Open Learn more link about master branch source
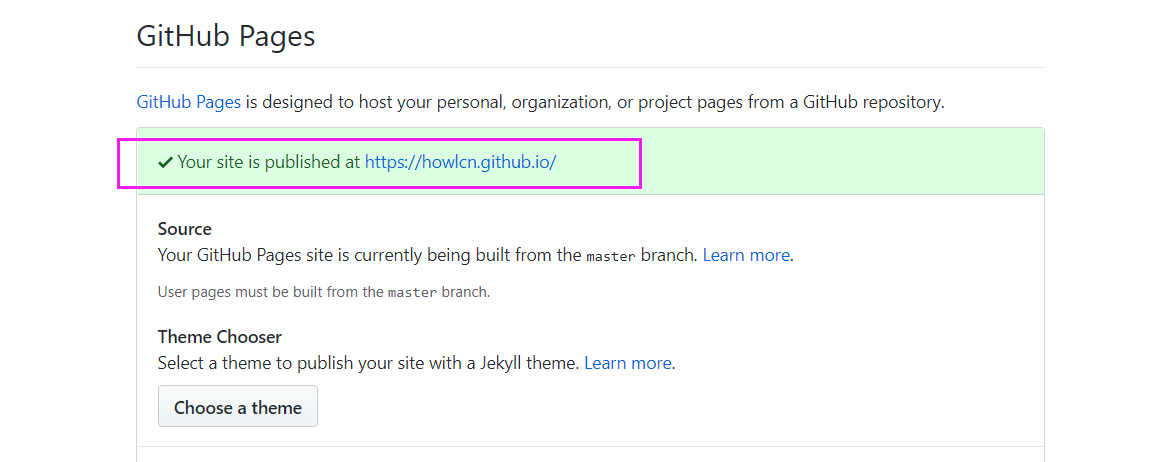The width and height of the screenshot is (1151, 462). (x=746, y=256)
